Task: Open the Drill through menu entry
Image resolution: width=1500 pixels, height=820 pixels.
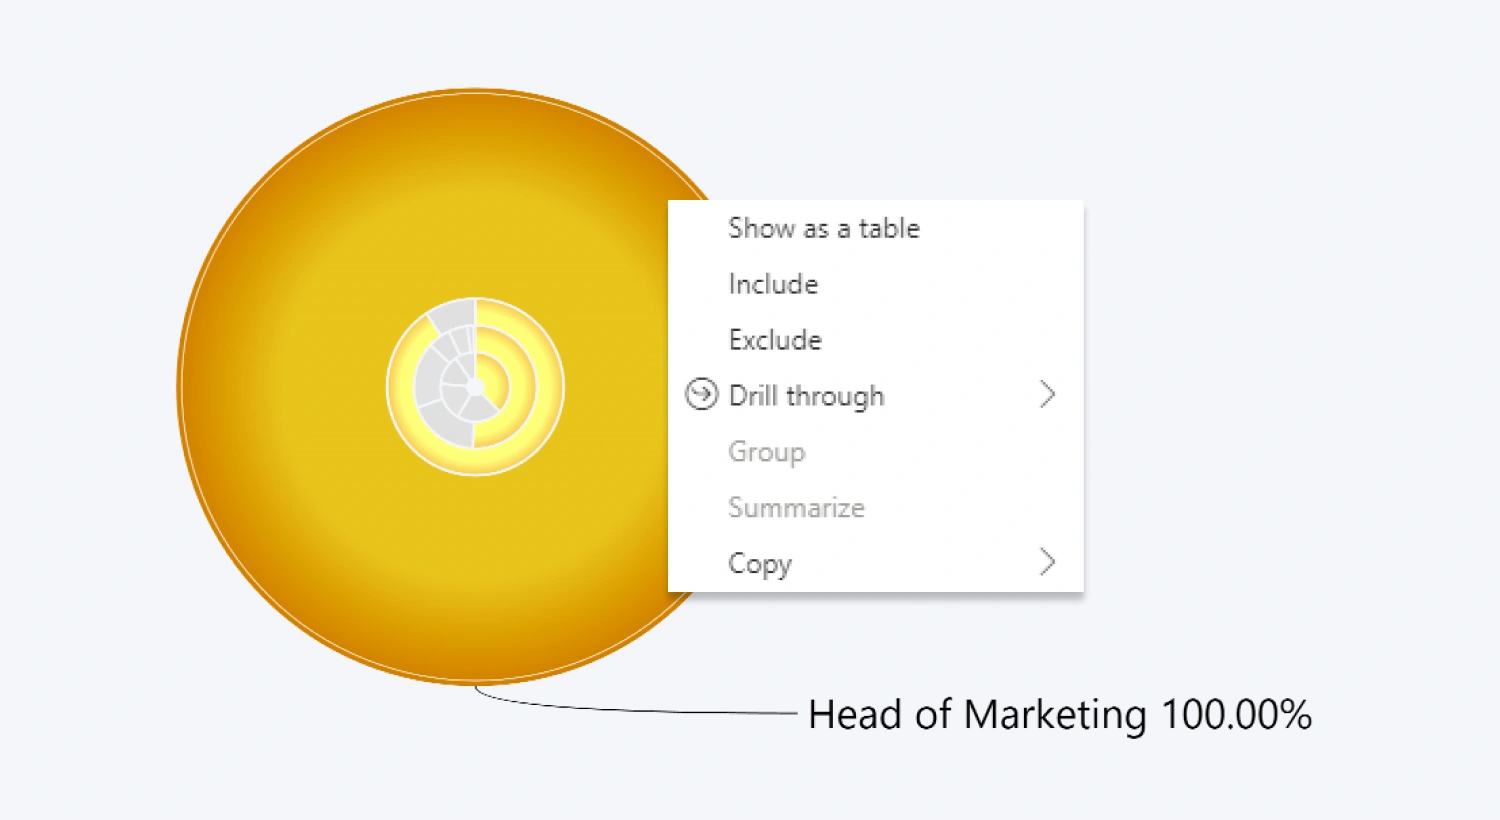Action: pos(806,395)
